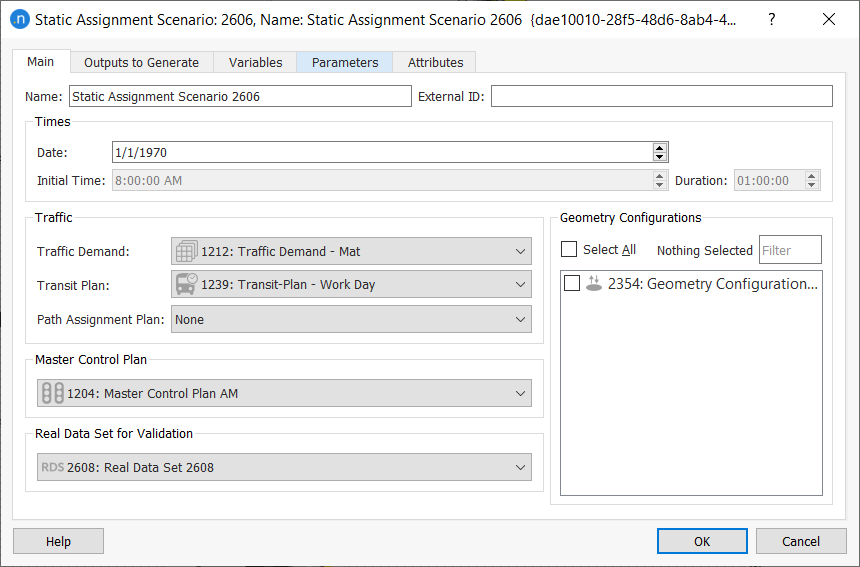Click the RDS Real Data Set icon
This screenshot has height=567, width=860.
tap(53, 467)
